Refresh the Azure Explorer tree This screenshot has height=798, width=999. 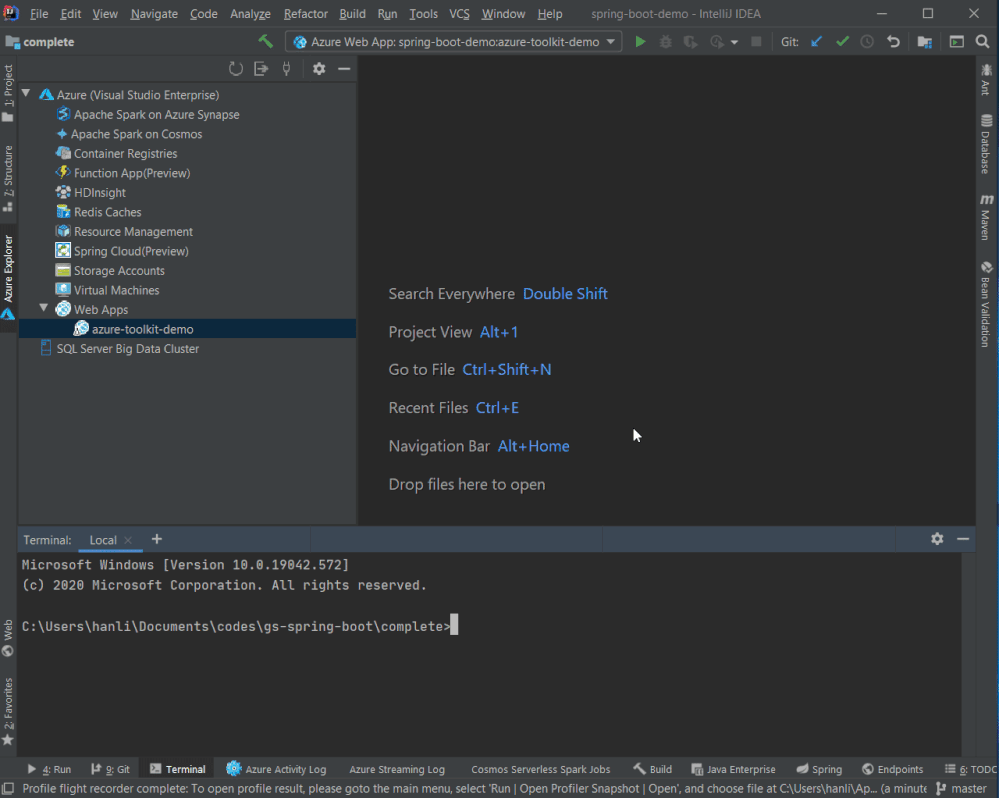click(236, 69)
